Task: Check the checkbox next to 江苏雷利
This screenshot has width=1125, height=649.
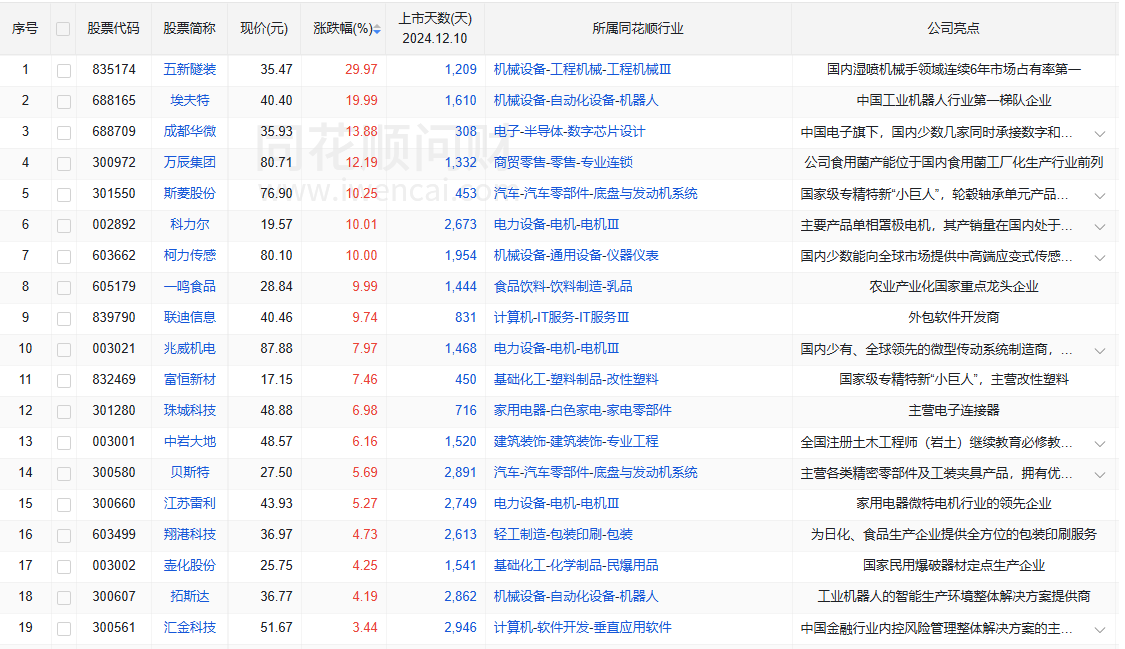Action: pyautogui.click(x=64, y=504)
